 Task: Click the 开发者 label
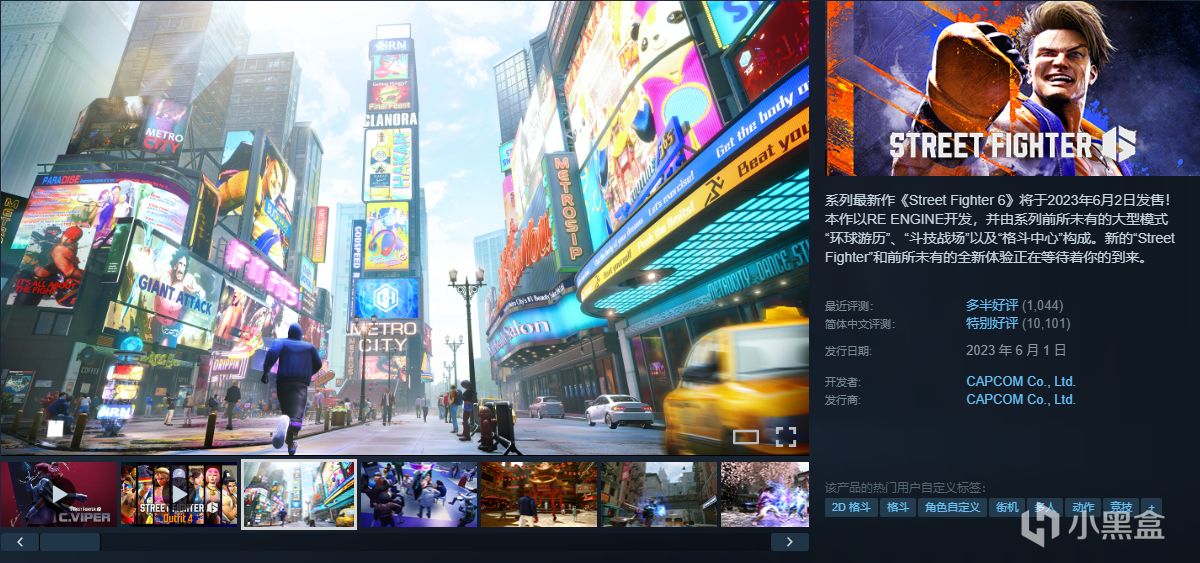tap(843, 381)
